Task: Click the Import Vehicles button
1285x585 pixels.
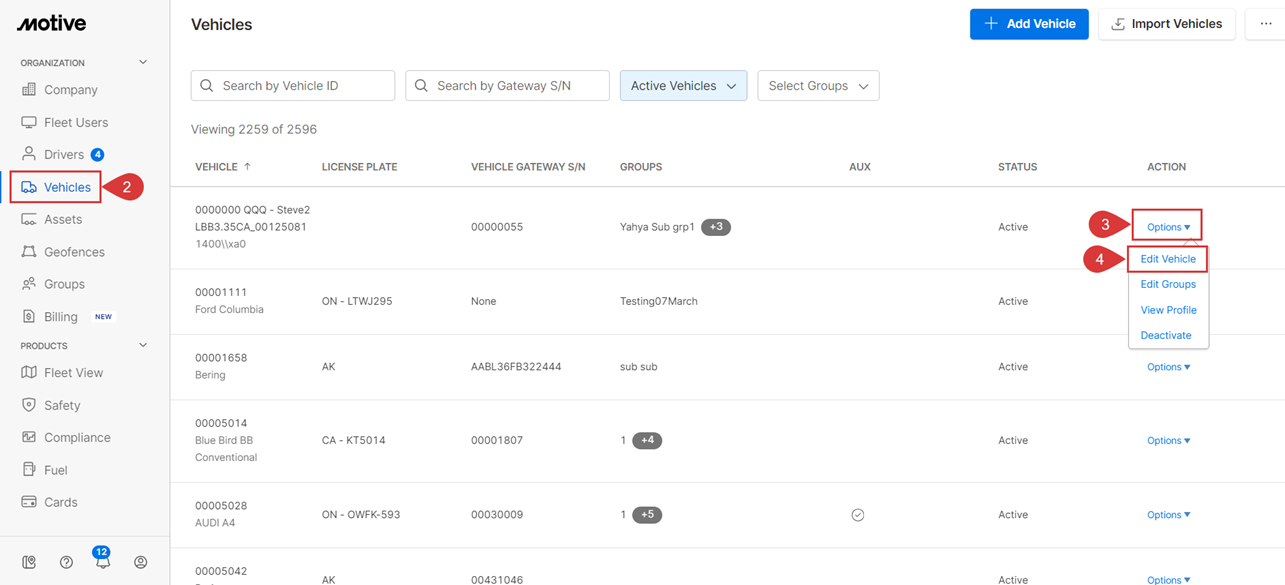Action: (x=1167, y=23)
